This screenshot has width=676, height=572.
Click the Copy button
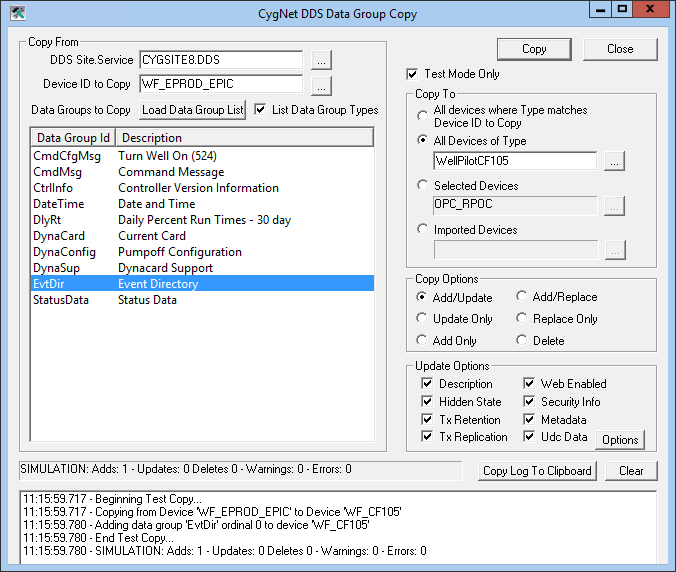tap(534, 49)
